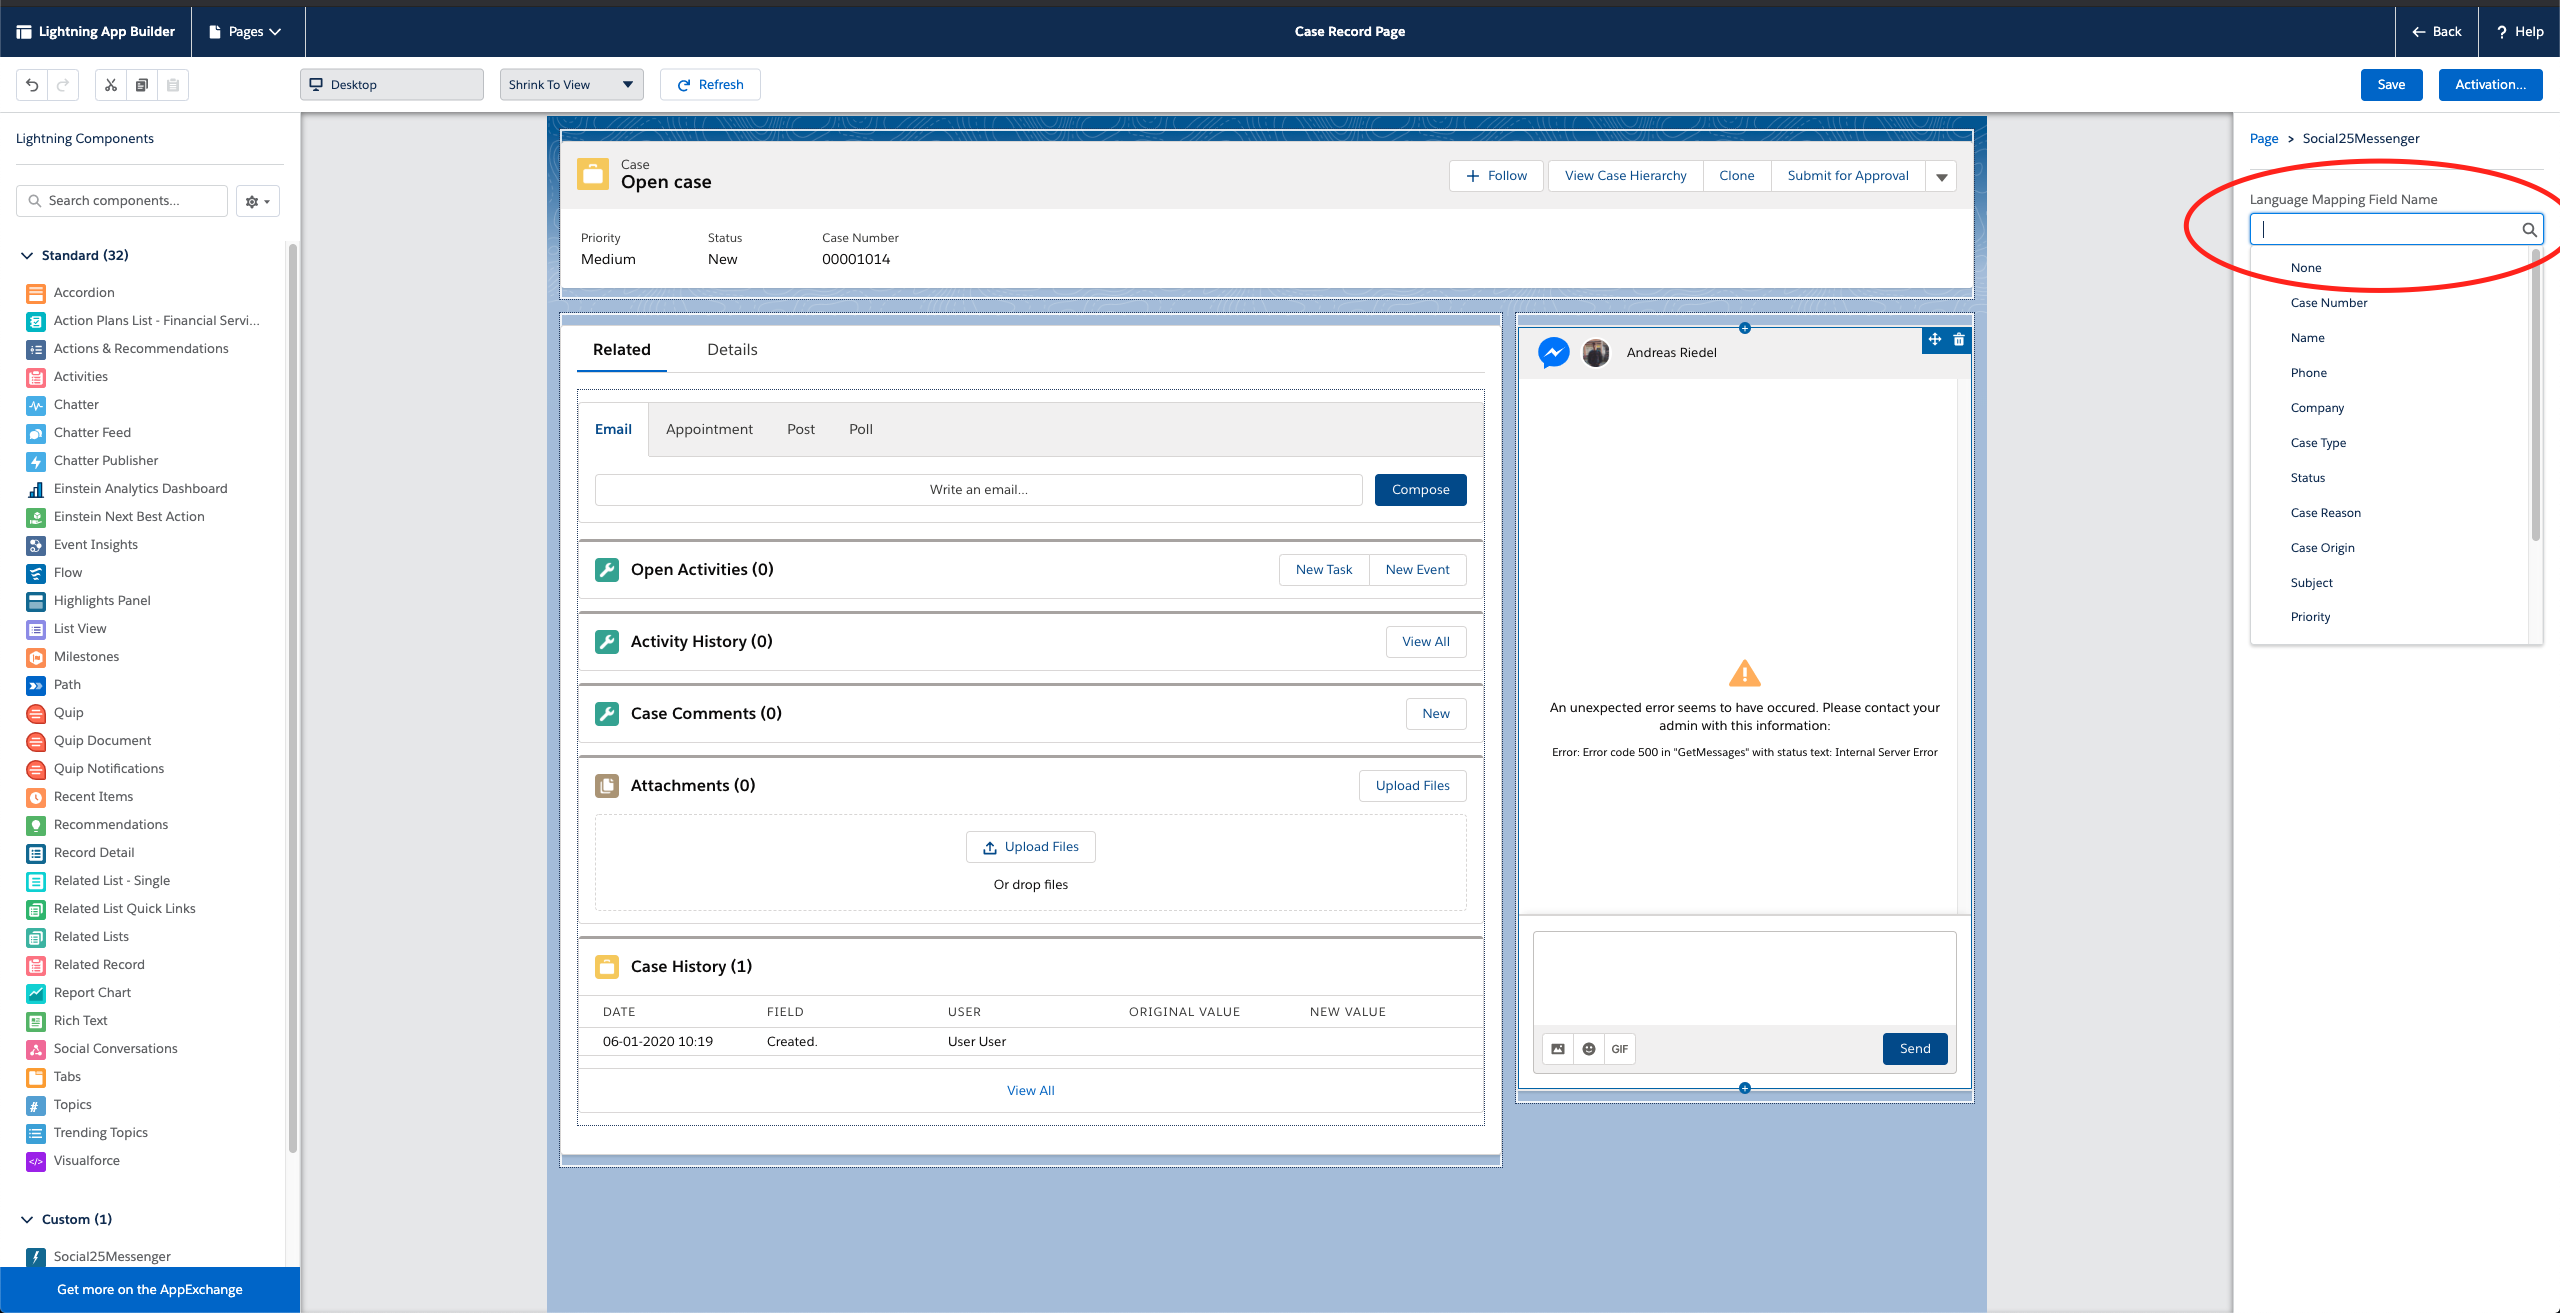The height and width of the screenshot is (1313, 2560).
Task: Click the copy icon in toolbar
Action: [x=142, y=85]
